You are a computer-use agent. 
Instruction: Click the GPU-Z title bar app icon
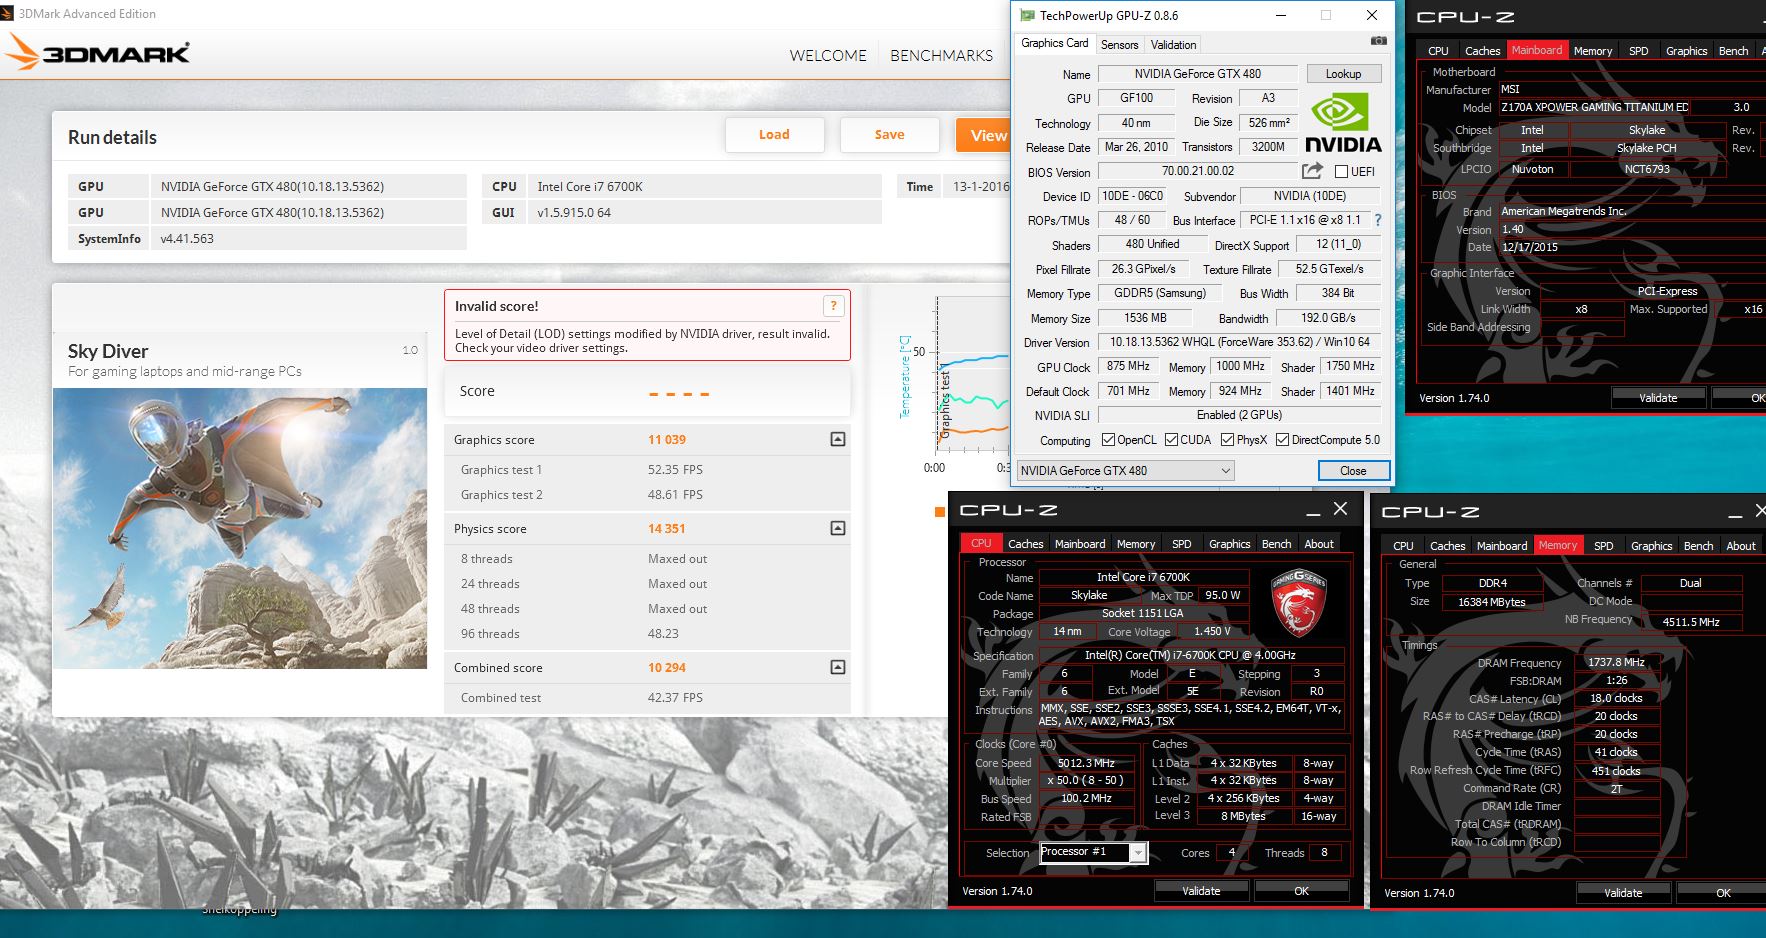[x=1027, y=15]
